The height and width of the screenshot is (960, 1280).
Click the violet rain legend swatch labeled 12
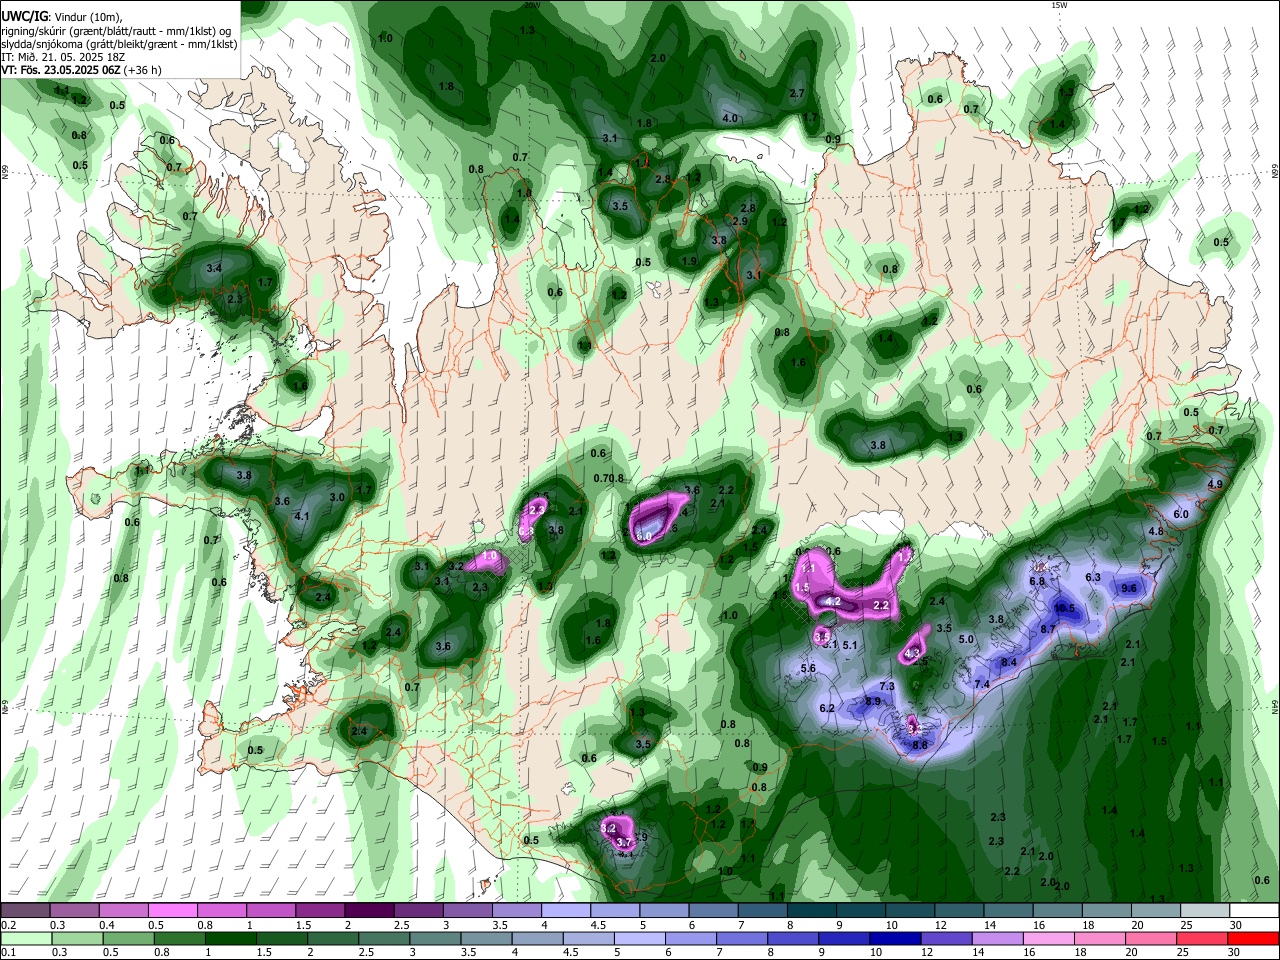pos(947,939)
